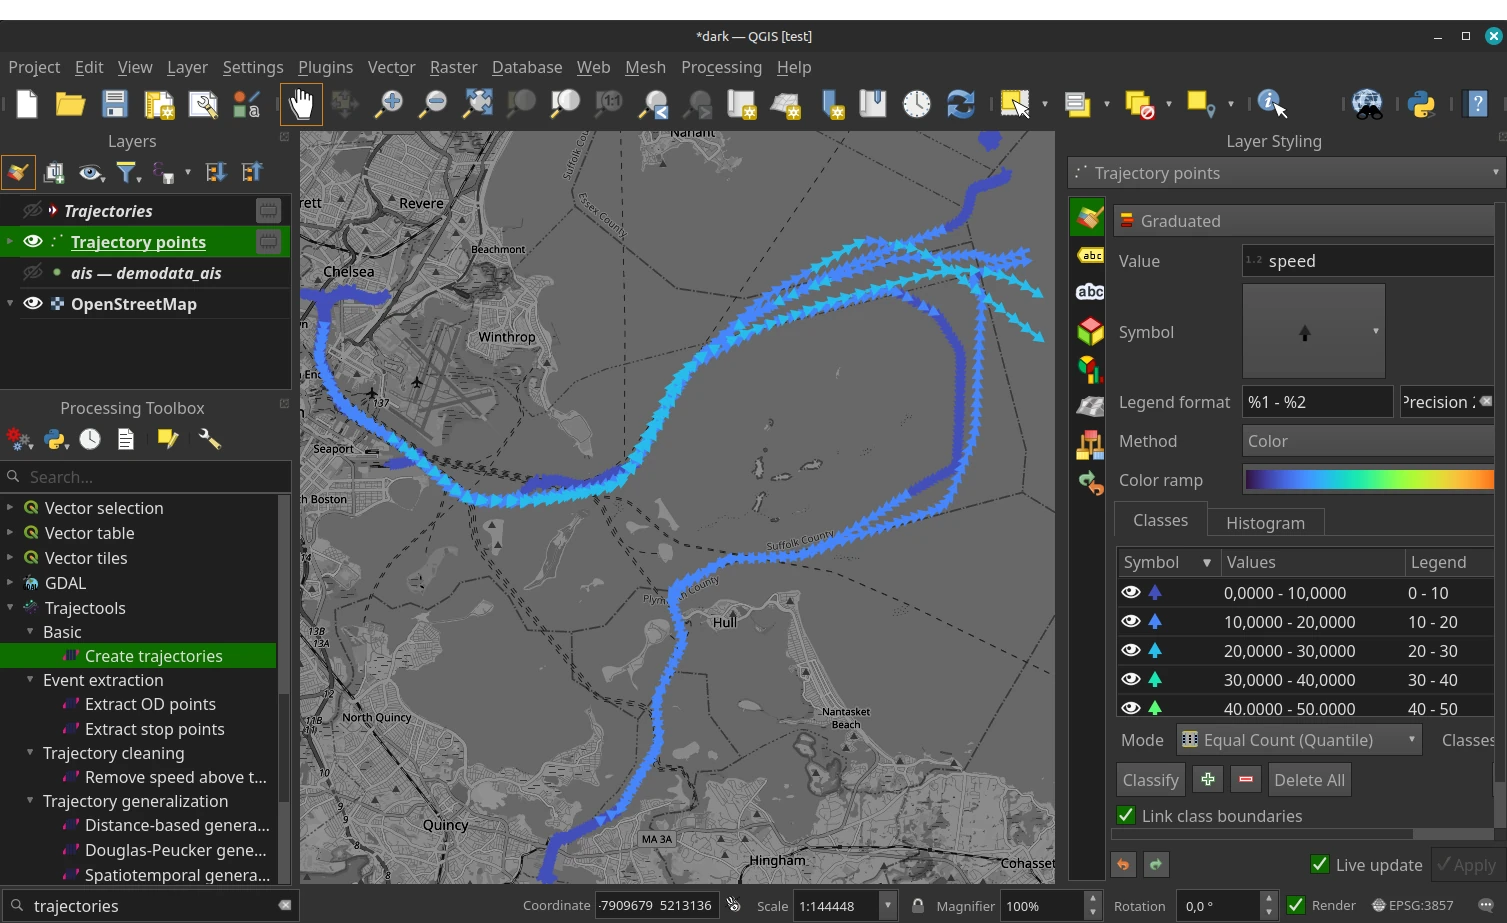Image resolution: width=1507 pixels, height=923 pixels.
Task: Collapse the Trajectools group
Action: (10, 607)
